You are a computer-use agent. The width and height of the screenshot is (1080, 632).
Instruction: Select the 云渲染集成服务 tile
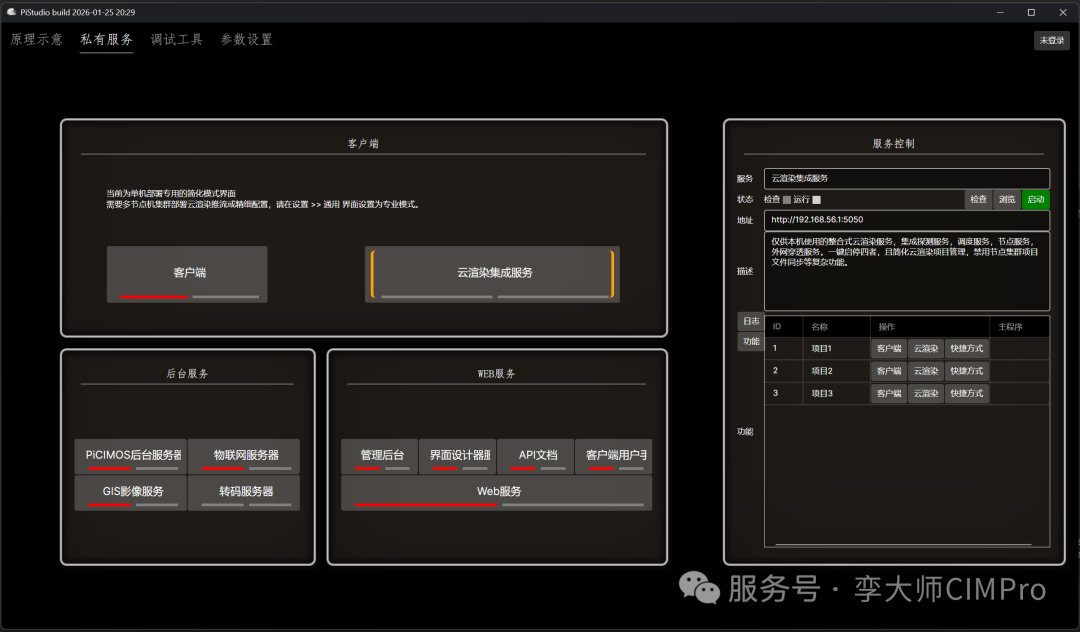tap(492, 274)
